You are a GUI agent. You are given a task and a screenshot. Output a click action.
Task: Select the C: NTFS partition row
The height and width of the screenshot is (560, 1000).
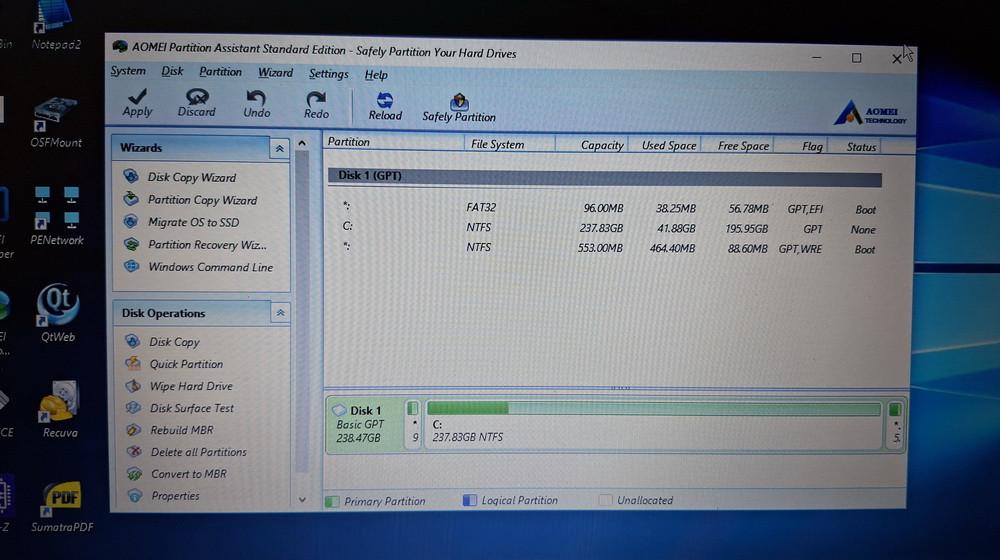pos(605,228)
